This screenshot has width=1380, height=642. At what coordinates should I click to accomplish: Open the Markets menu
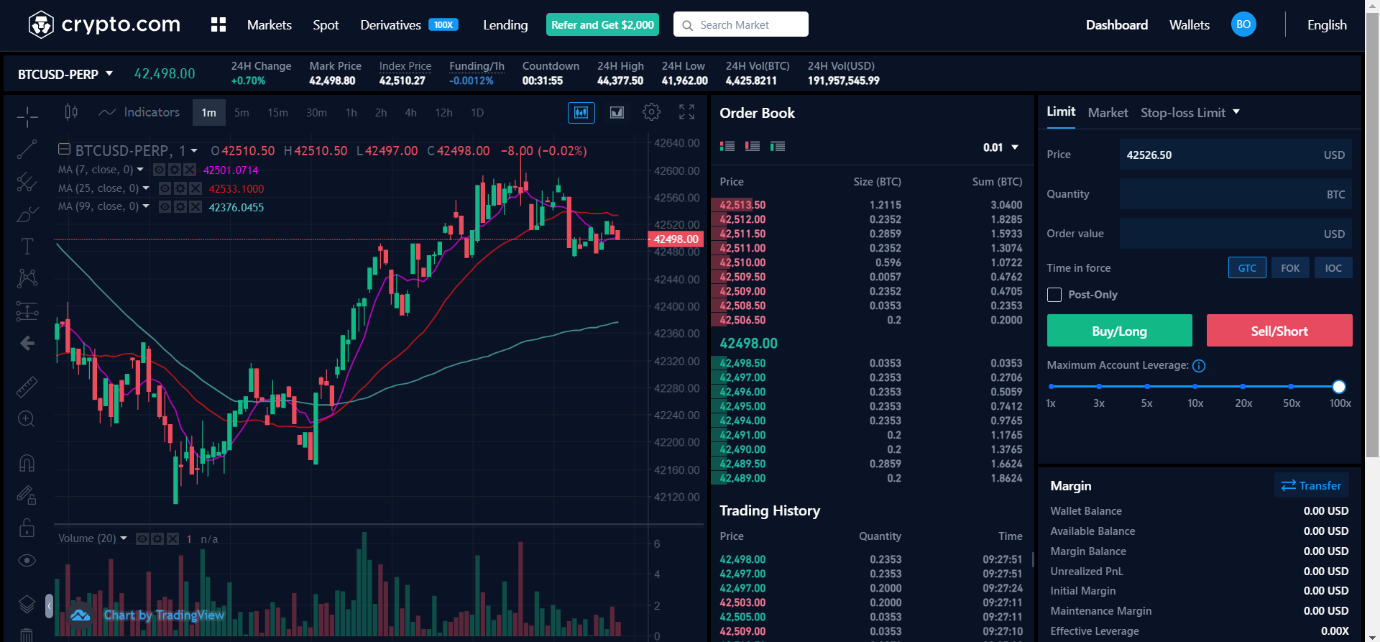click(269, 25)
